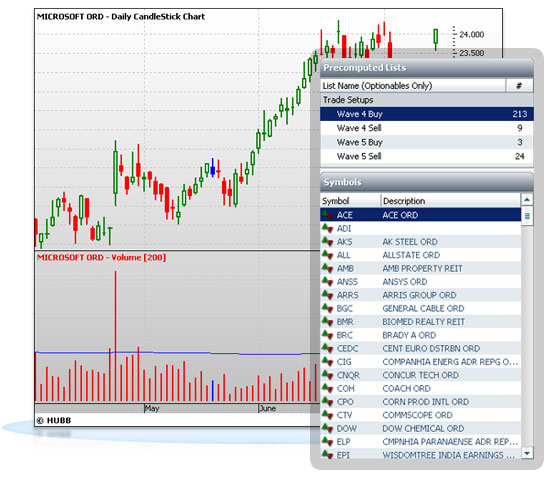Click the Trade Setups group row
This screenshot has height=485, width=550.
(427, 100)
